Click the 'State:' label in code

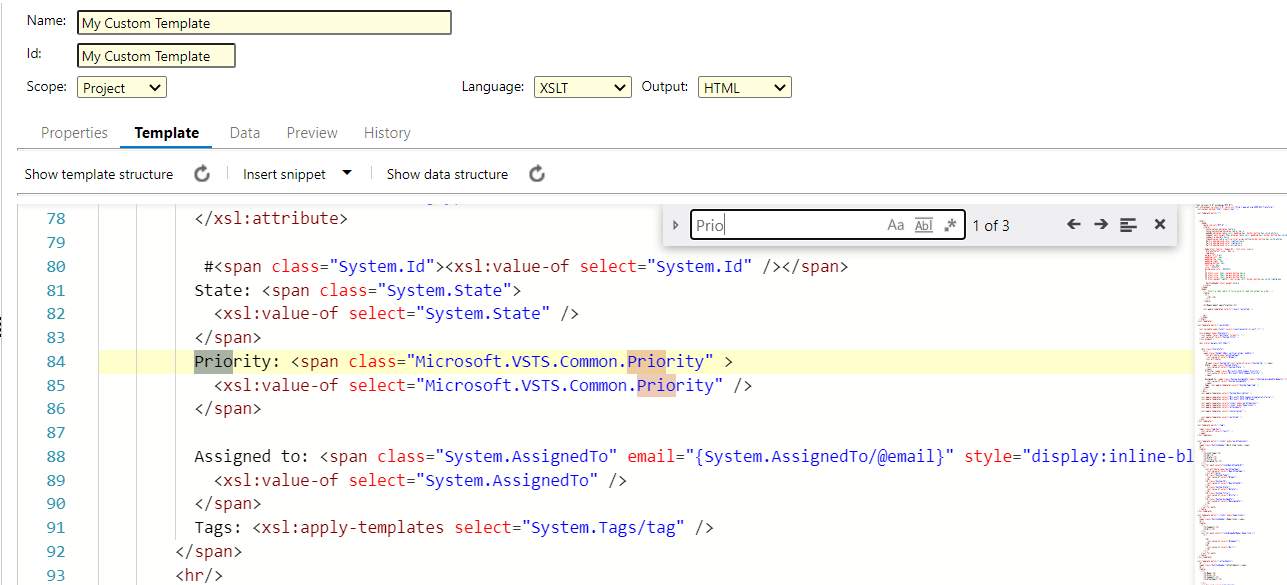click(223, 290)
